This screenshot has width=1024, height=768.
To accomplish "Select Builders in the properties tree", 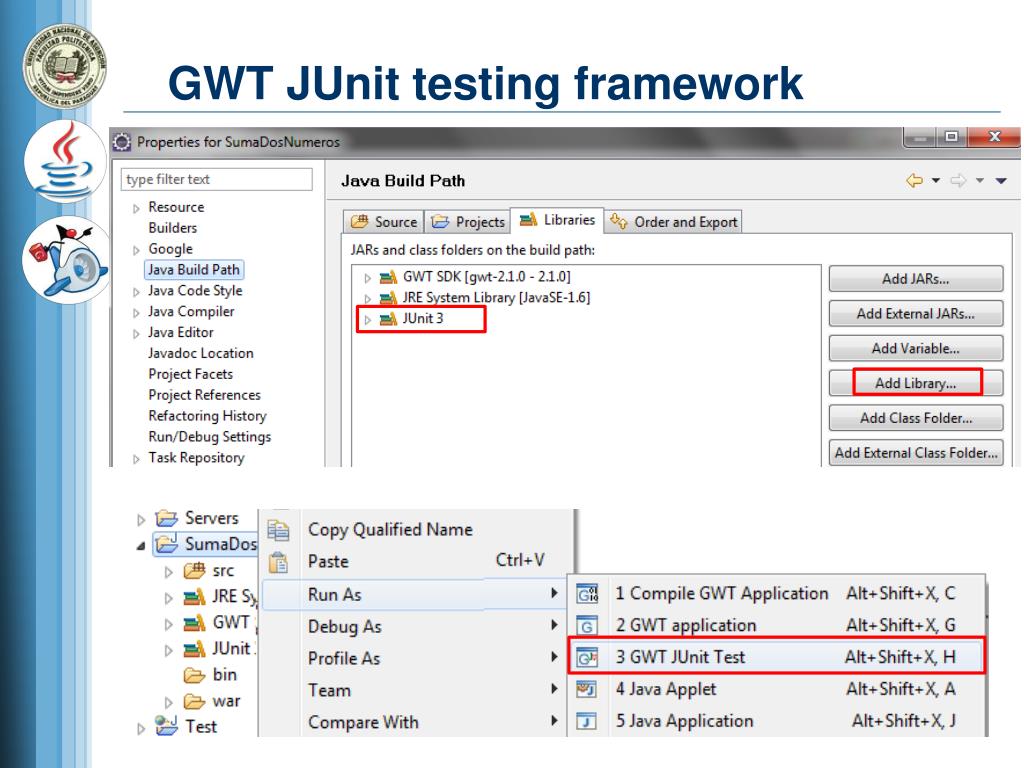I will point(172,228).
